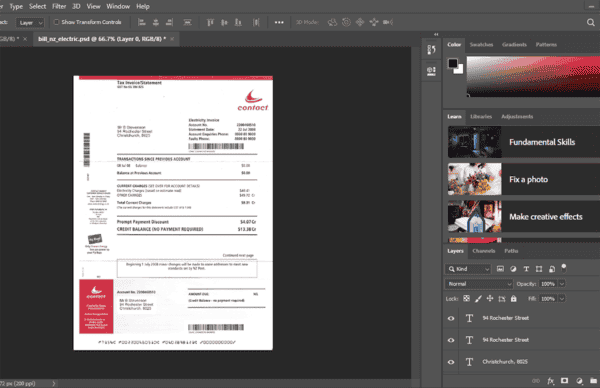The image size is (600, 388).
Task: Lock transparent pixels in Layers panel
Action: click(466, 298)
